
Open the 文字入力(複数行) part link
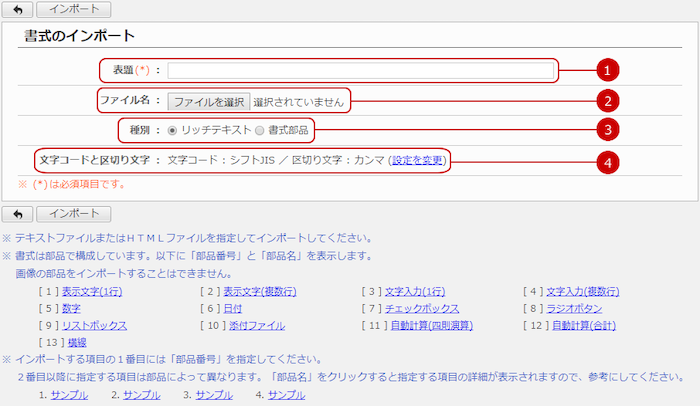click(x=583, y=291)
